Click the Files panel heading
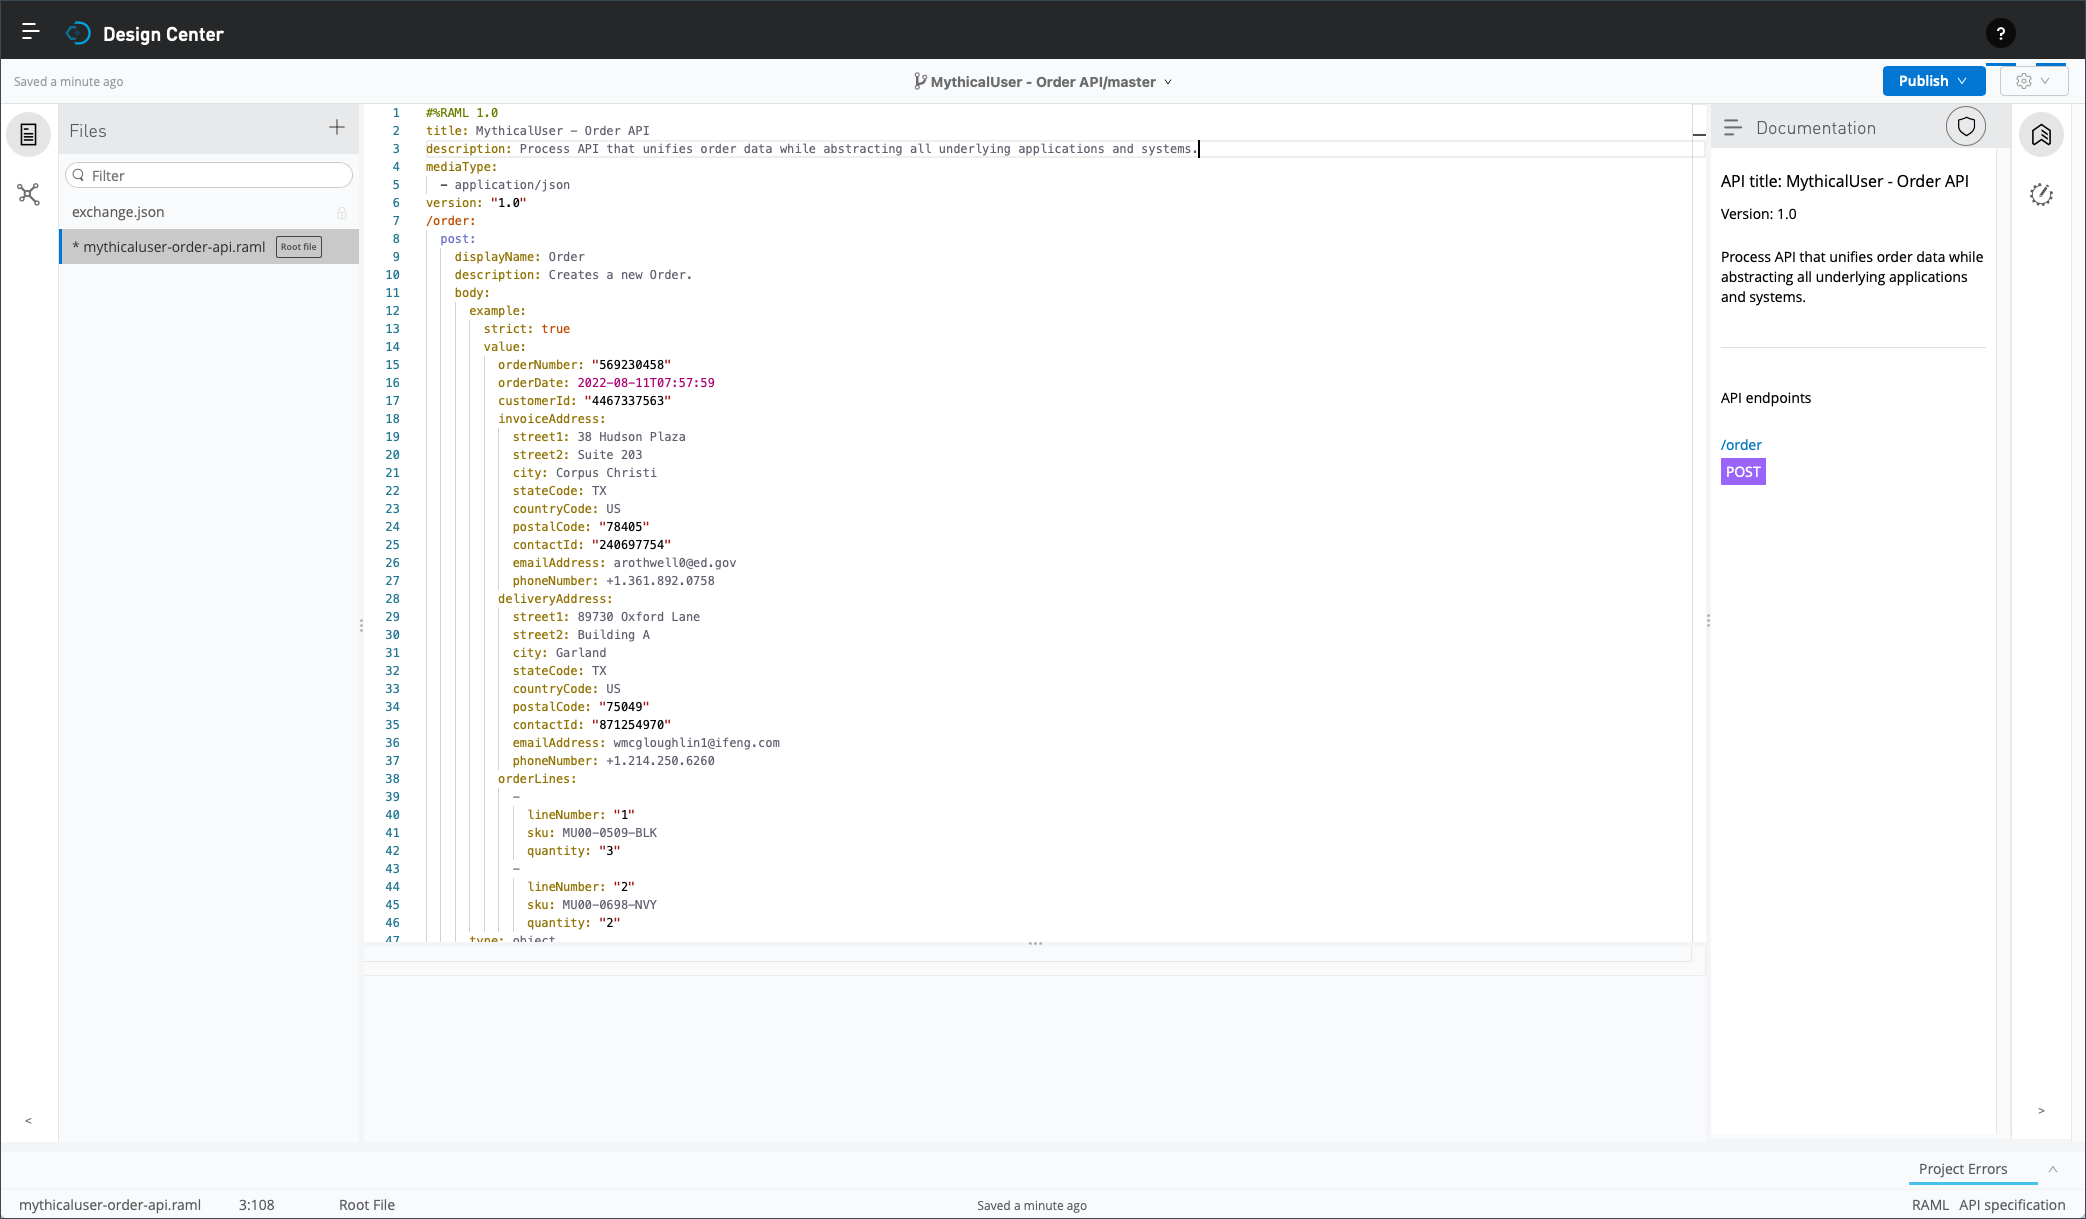The image size is (2086, 1219). 88,131
